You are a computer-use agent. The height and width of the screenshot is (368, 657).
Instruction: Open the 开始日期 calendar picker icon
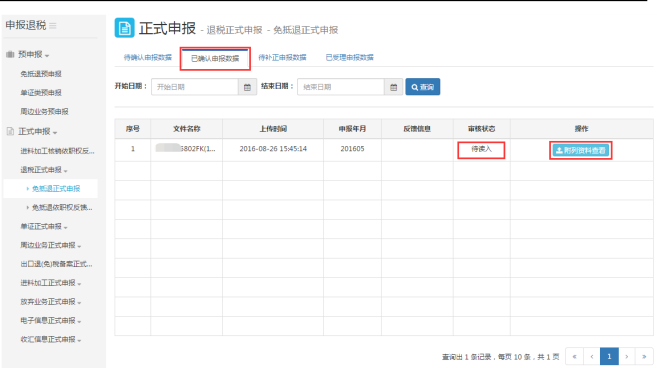coord(247,87)
